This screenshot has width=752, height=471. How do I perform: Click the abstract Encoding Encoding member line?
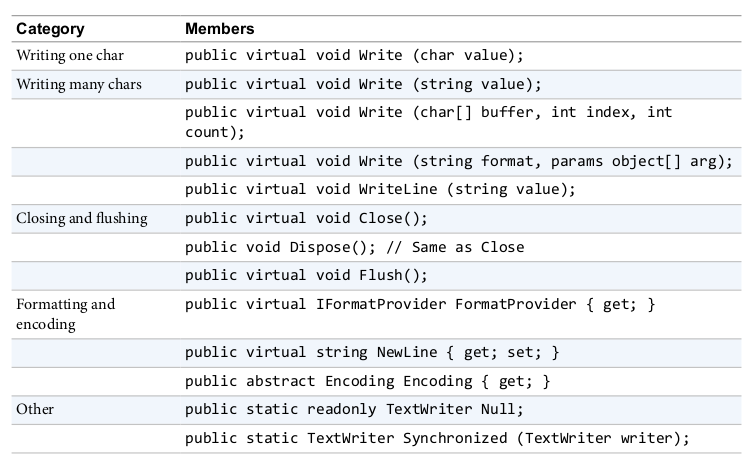(368, 381)
